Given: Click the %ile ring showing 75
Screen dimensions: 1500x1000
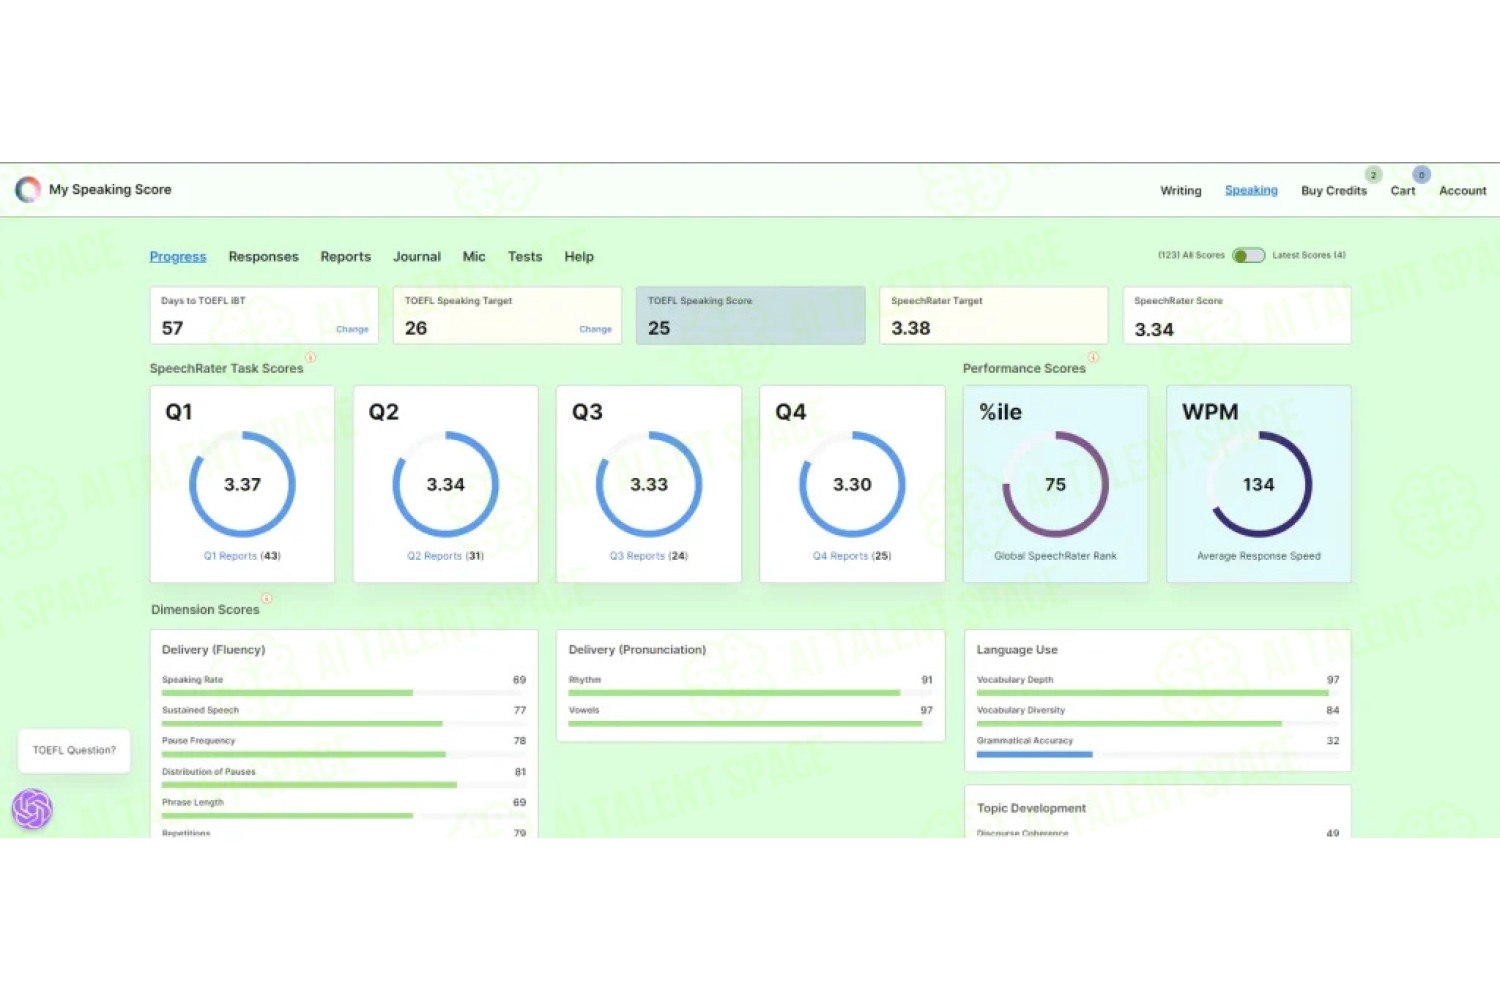Looking at the screenshot, I should 1055,484.
